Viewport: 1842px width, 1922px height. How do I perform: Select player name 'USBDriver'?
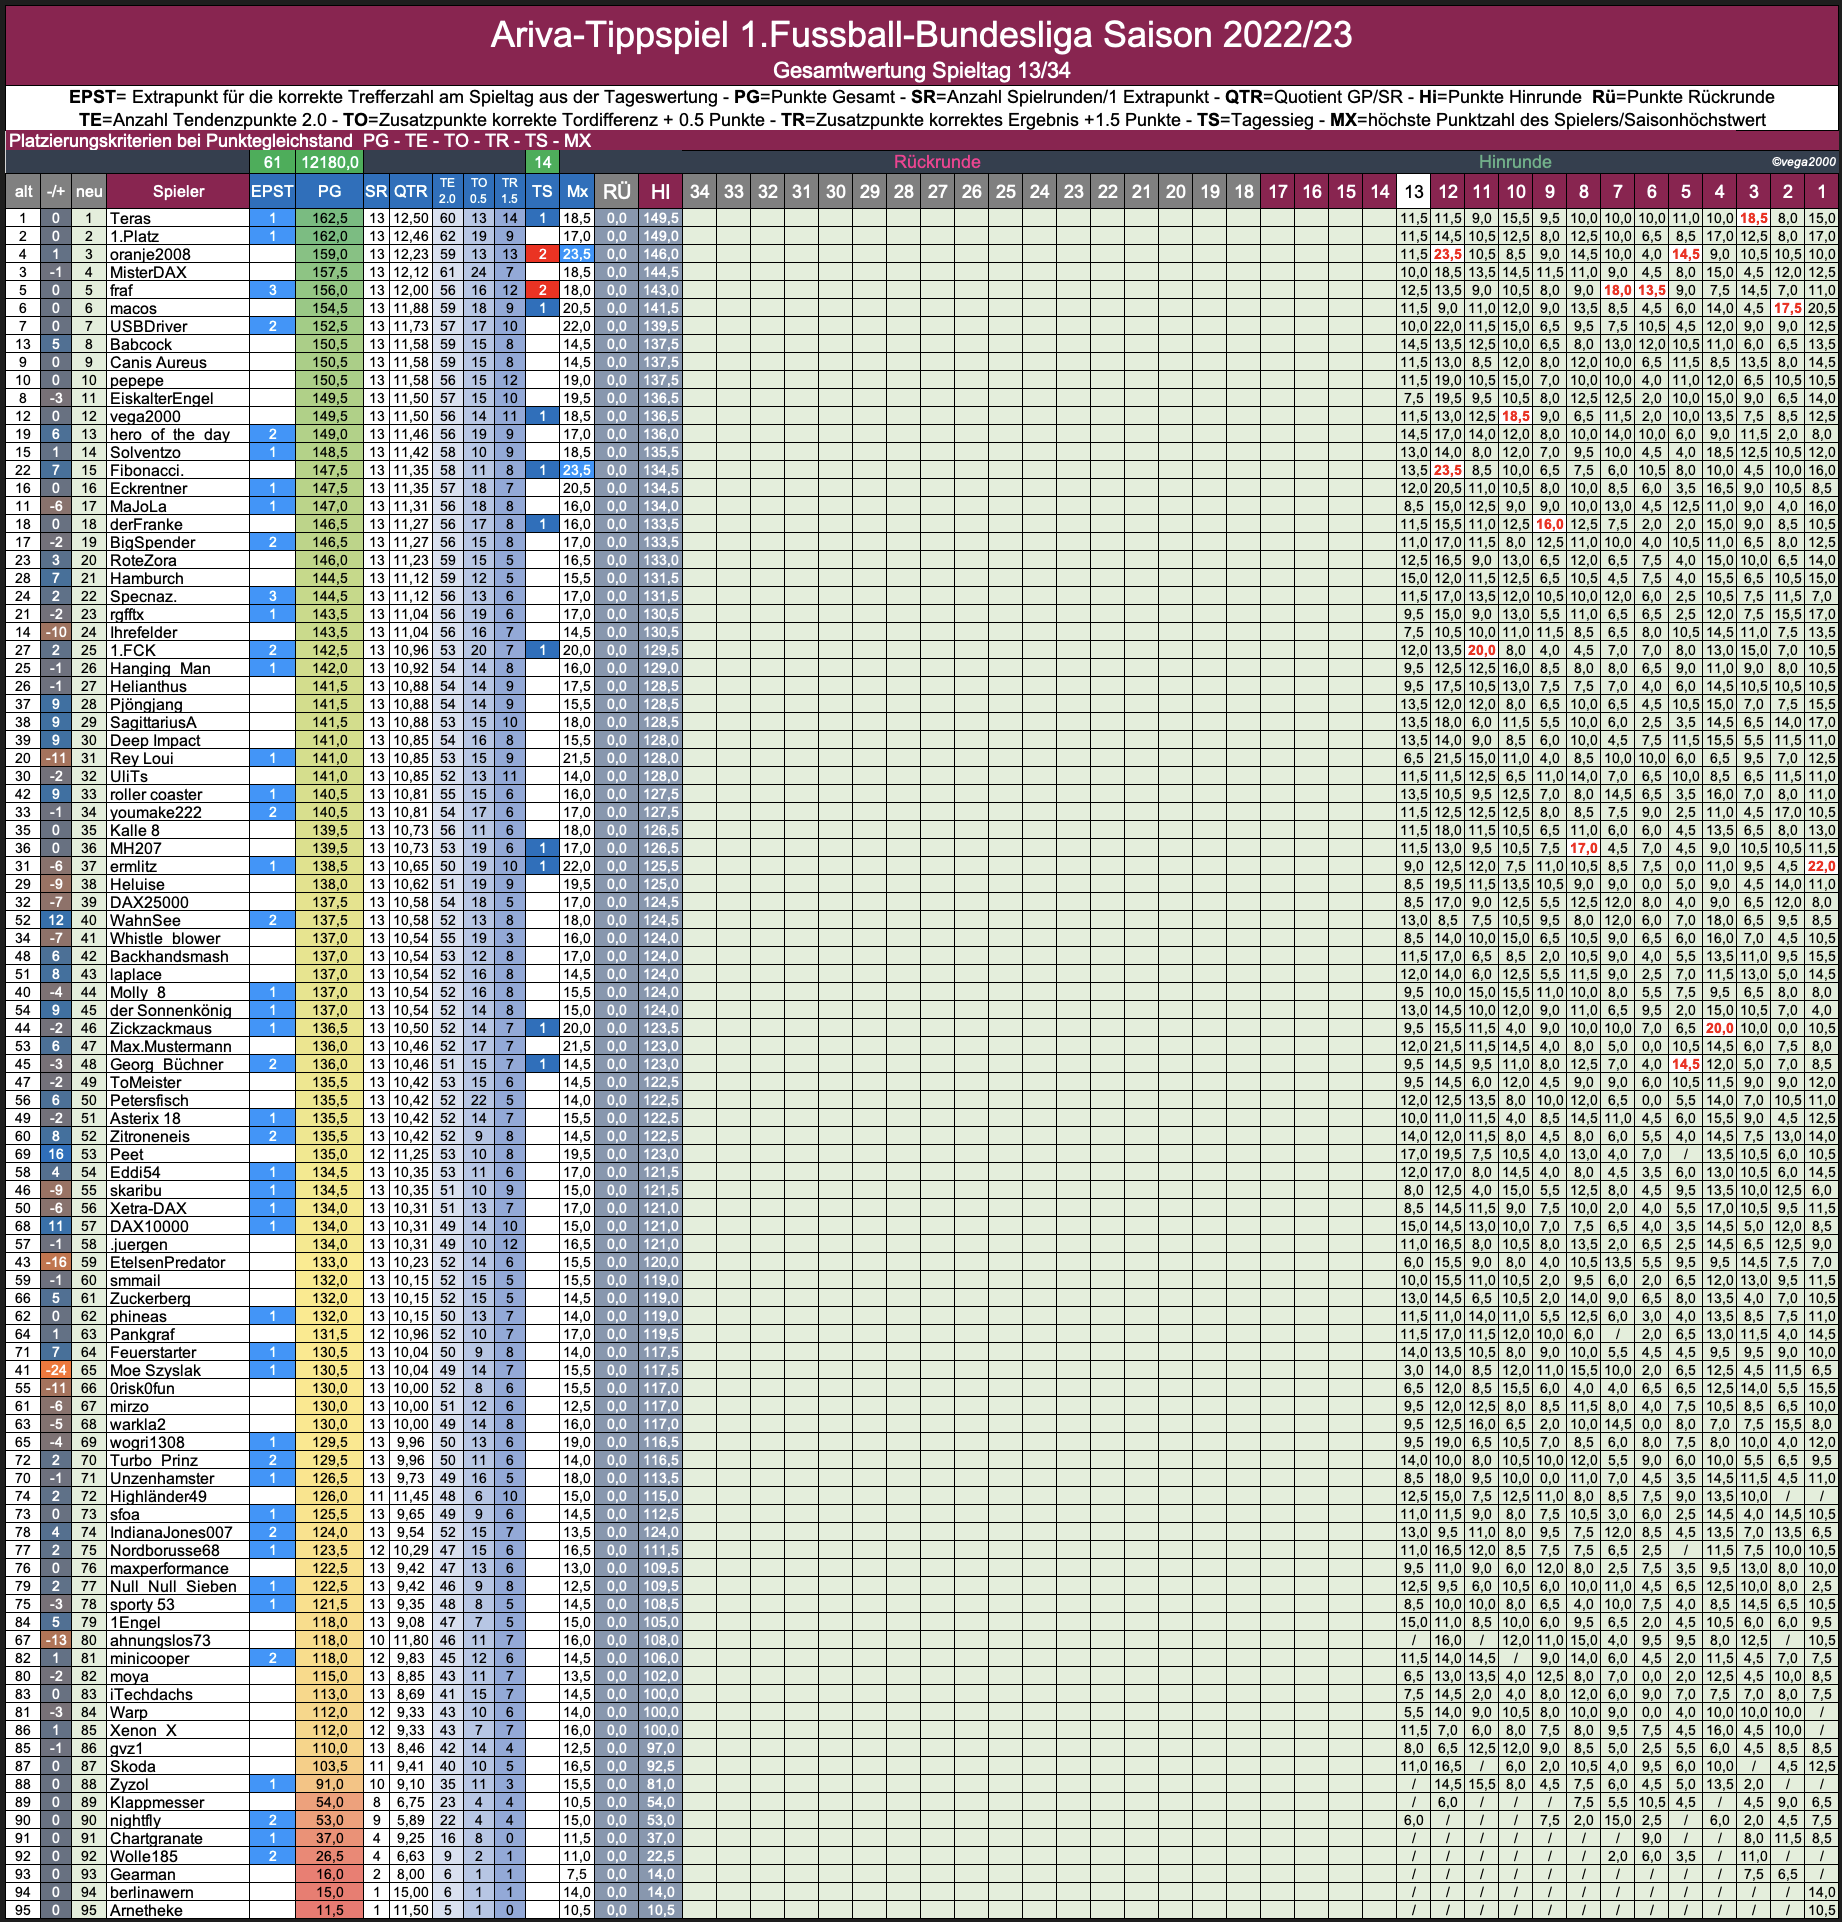(148, 326)
